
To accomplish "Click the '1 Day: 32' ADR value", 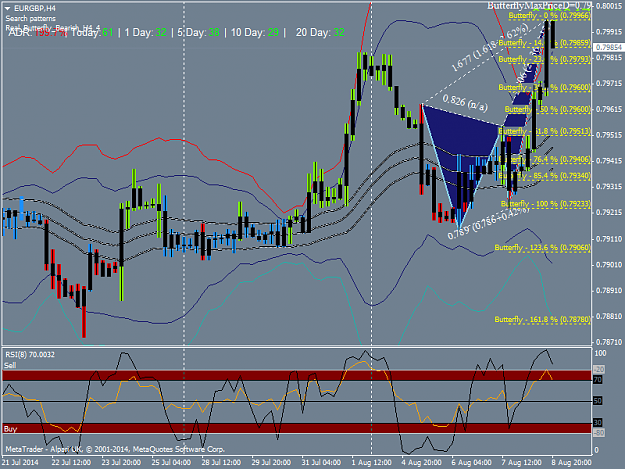I will (145, 32).
